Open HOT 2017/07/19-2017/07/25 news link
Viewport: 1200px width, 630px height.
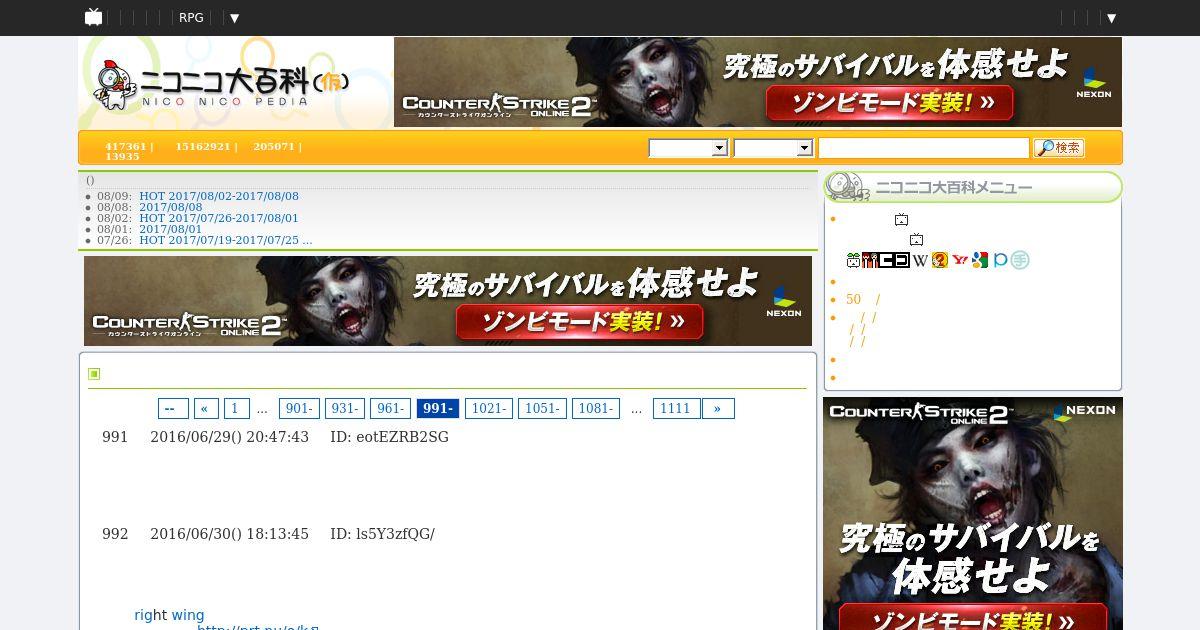point(226,240)
